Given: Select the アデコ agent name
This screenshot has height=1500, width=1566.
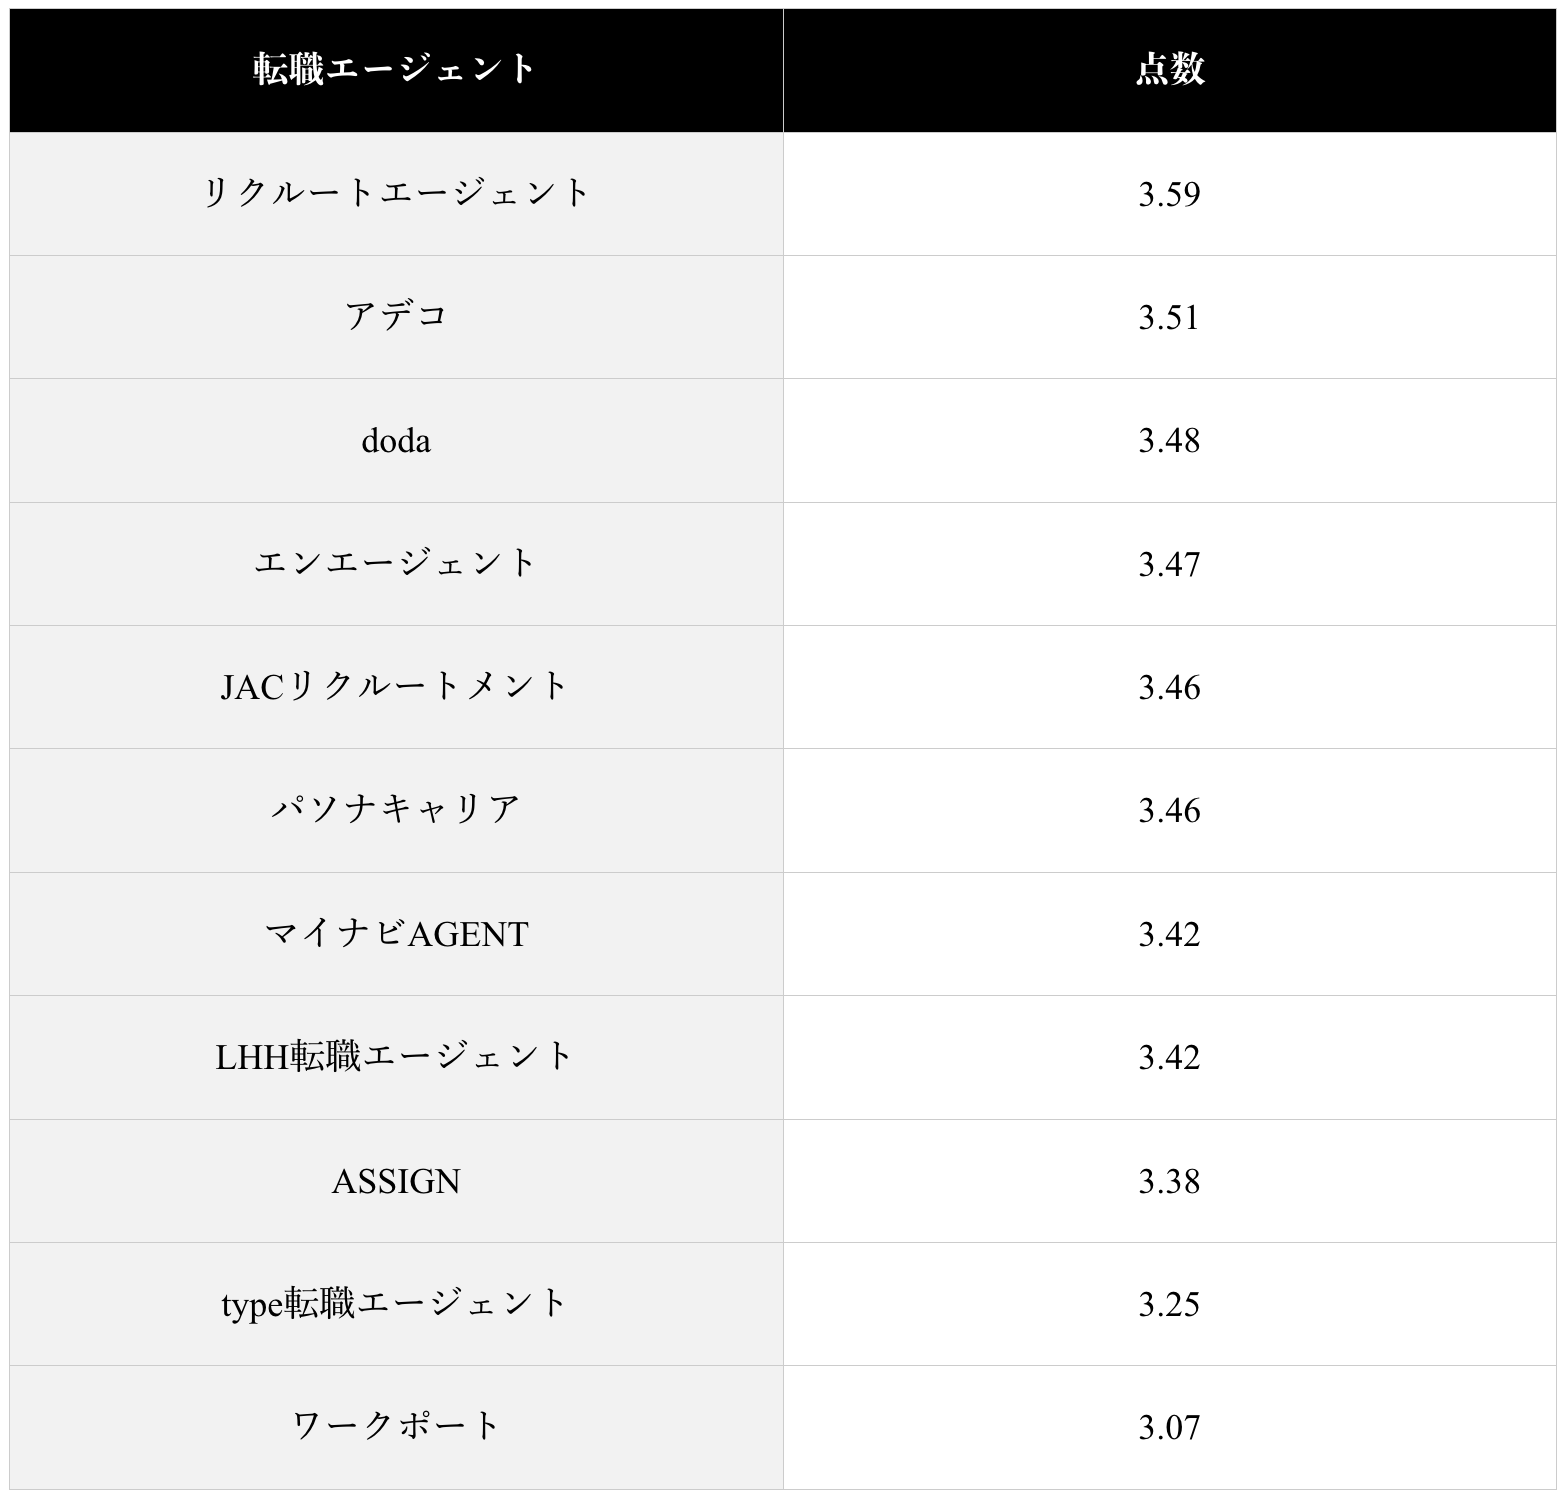Looking at the screenshot, I should tap(396, 317).
